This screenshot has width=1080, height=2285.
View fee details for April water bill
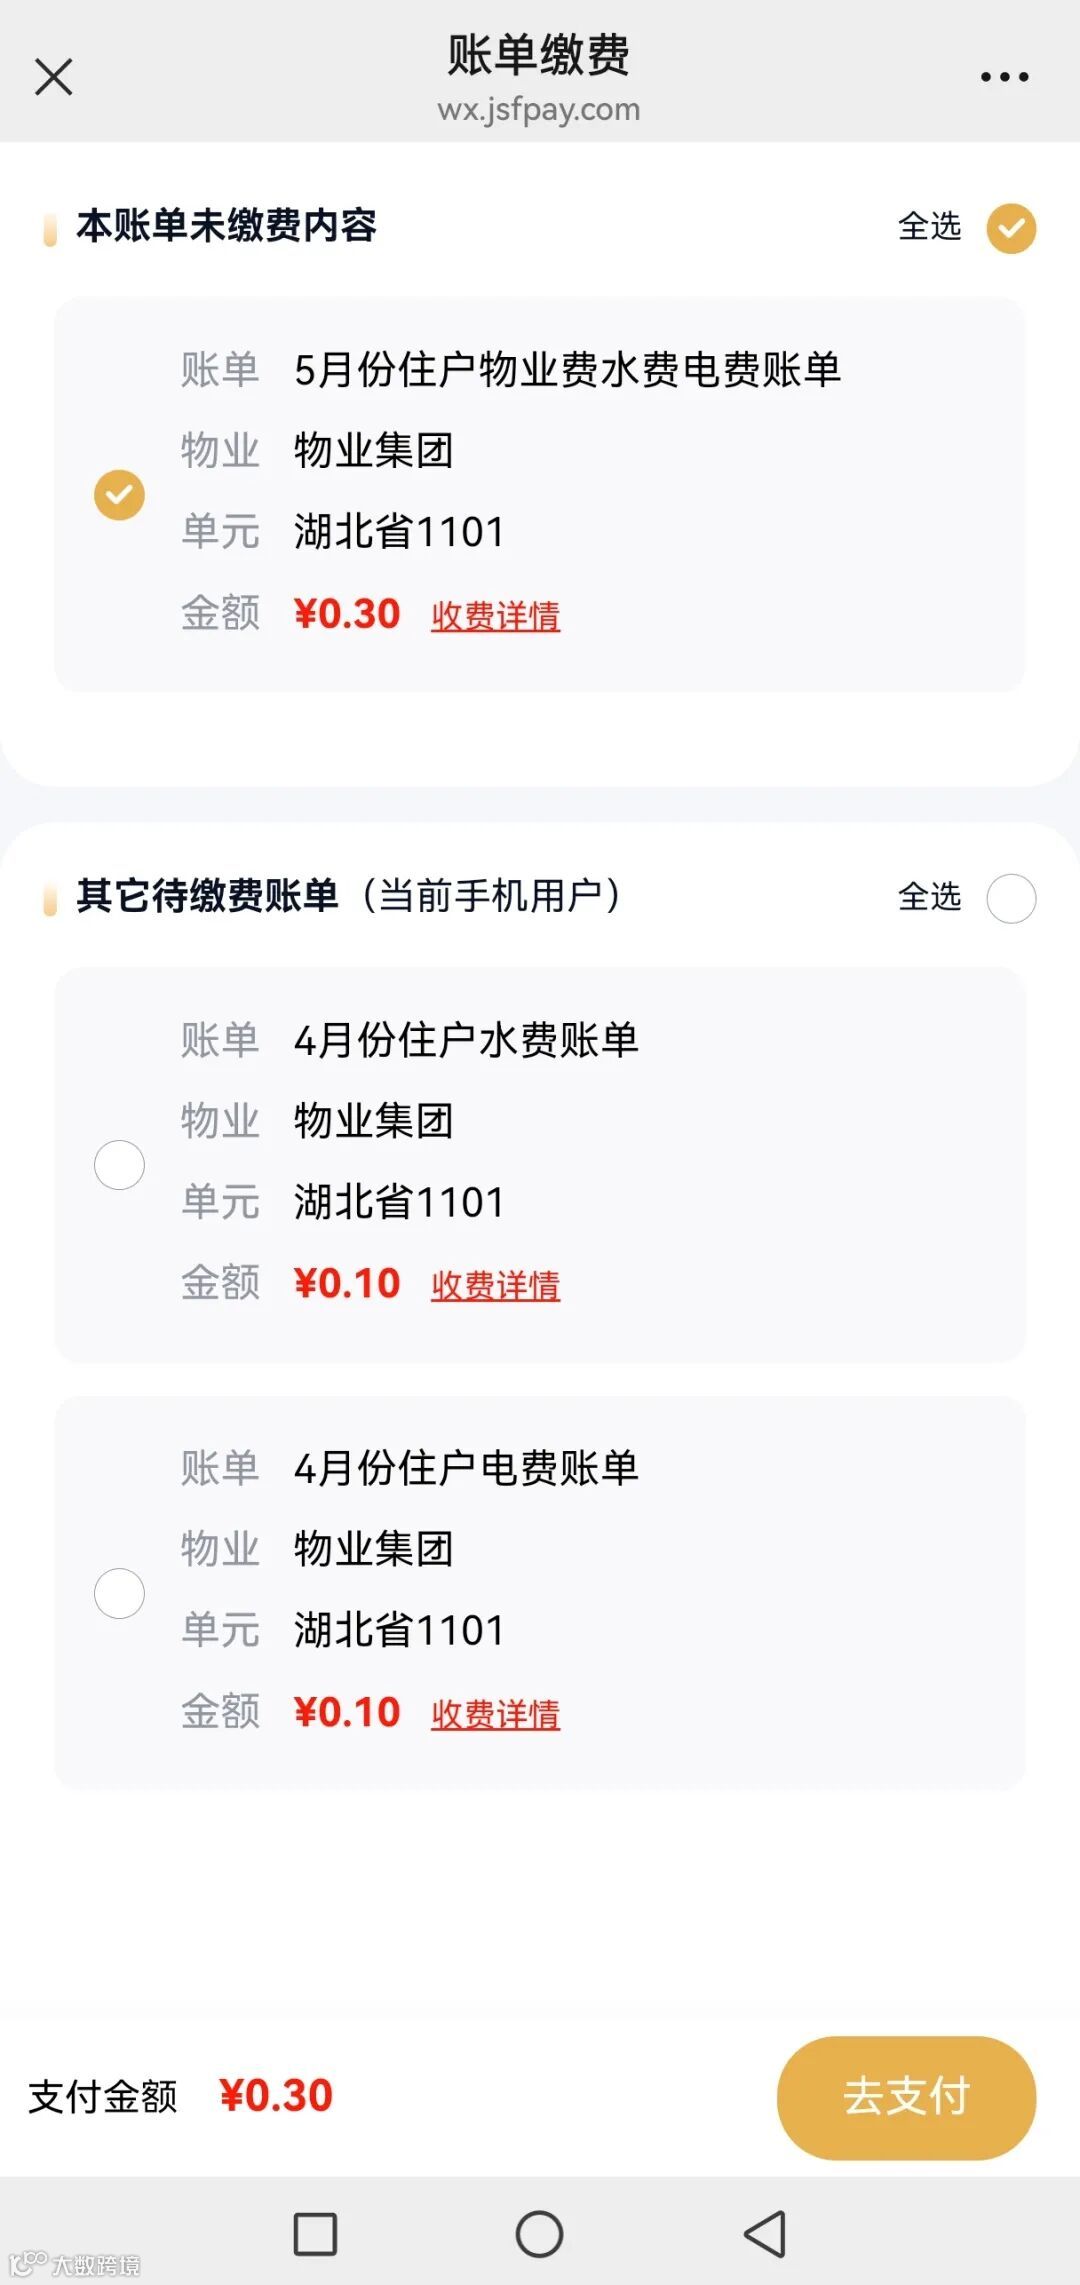click(x=495, y=1286)
